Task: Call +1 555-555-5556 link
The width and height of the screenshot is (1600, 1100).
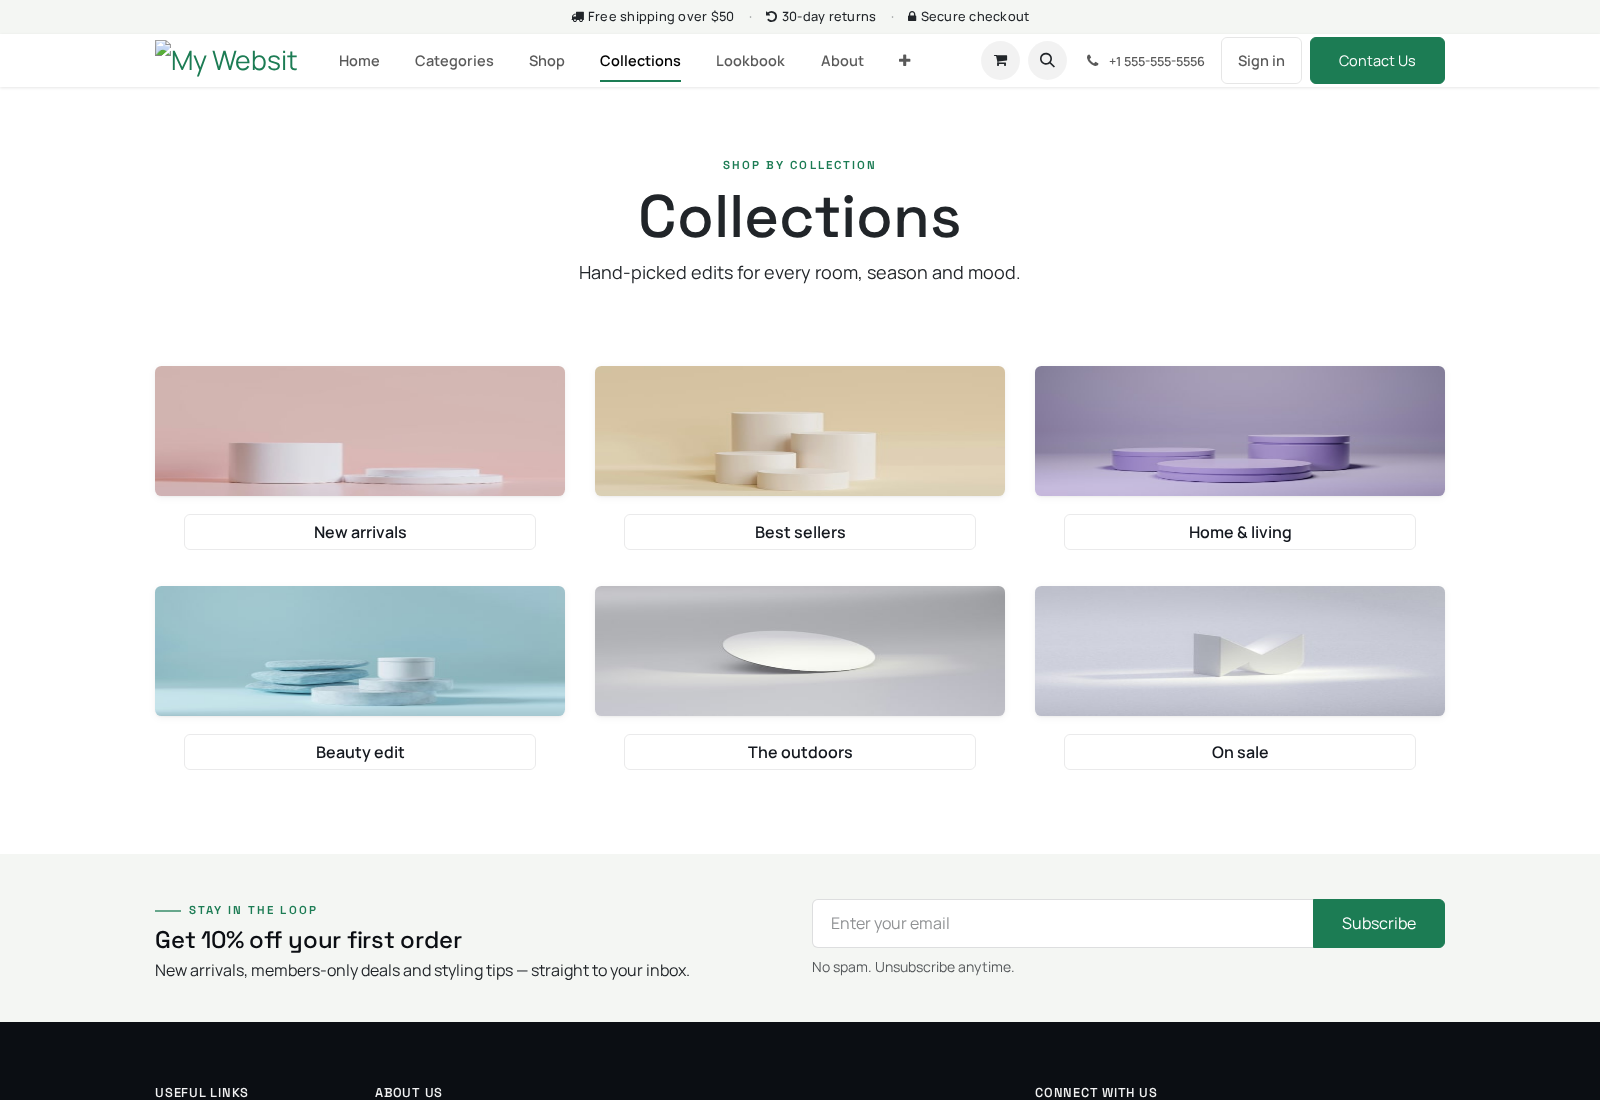Action: 1156,62
